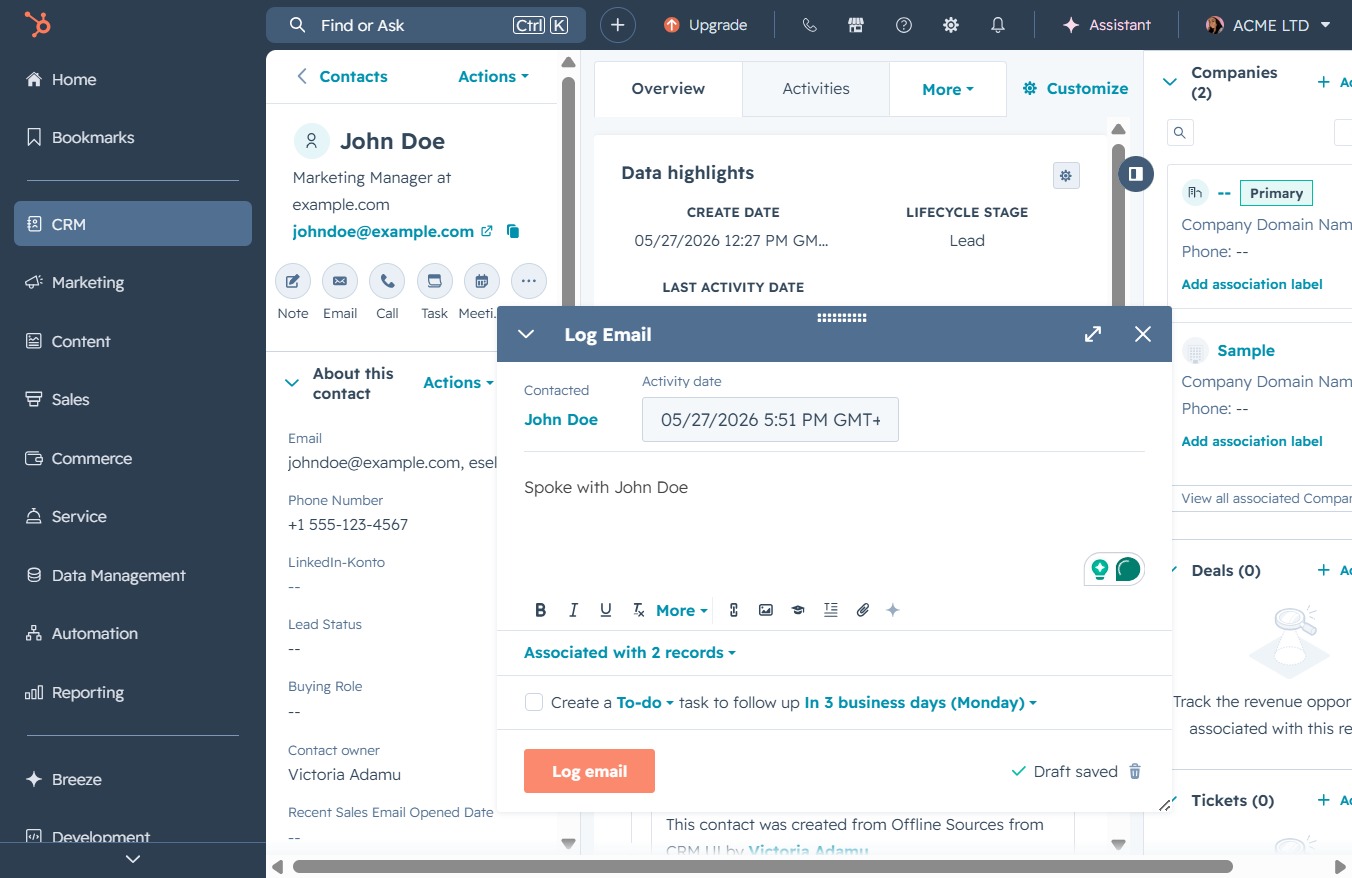
Task: Click the Call activity icon
Action: (x=387, y=282)
